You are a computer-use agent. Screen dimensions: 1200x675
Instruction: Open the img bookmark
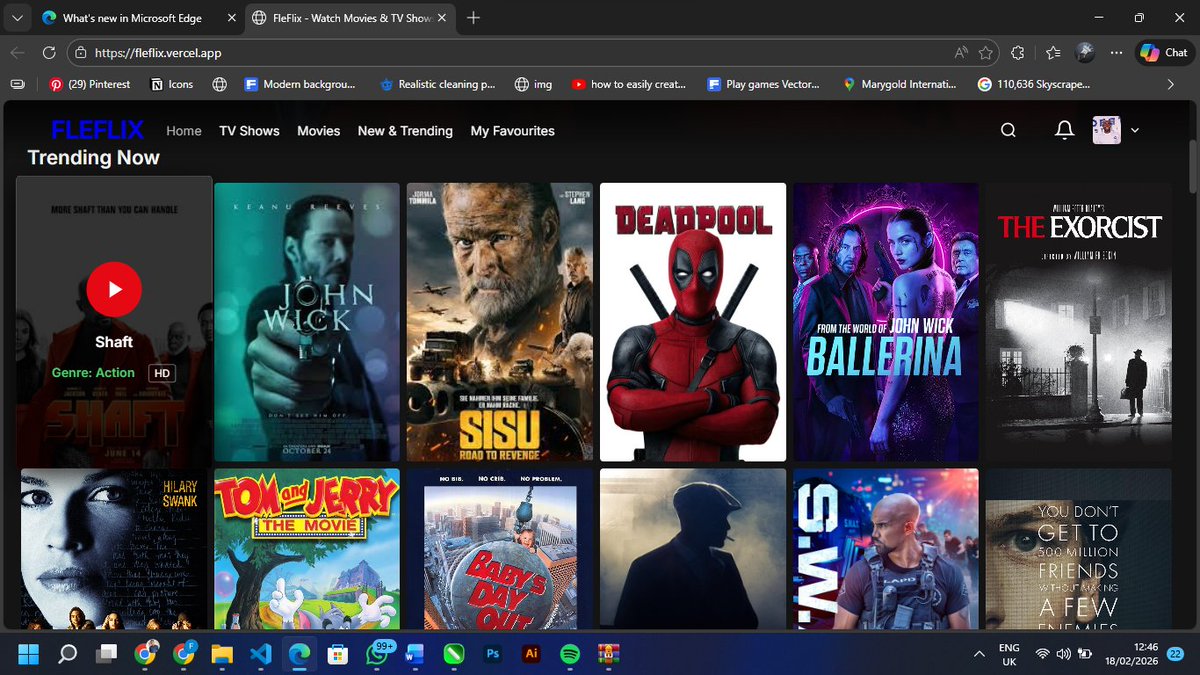pyautogui.click(x=534, y=85)
